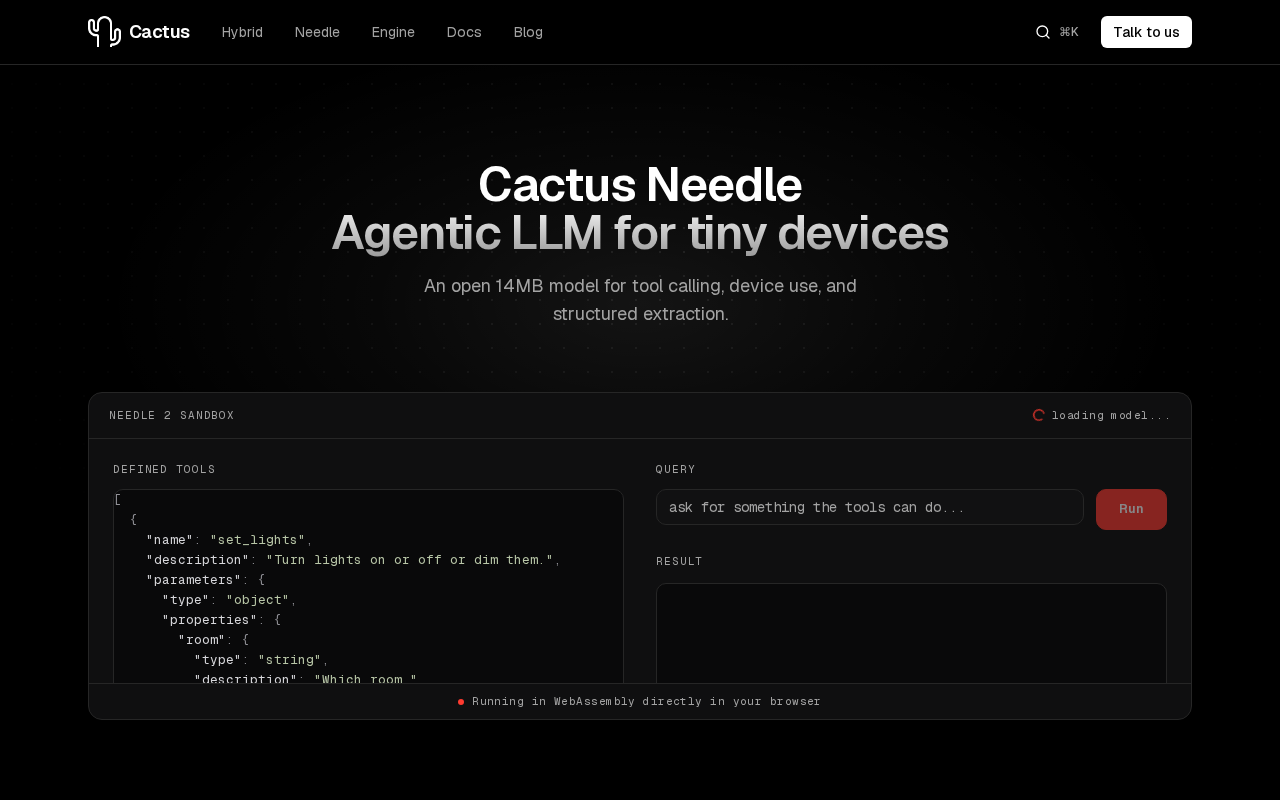The width and height of the screenshot is (1280, 800).
Task: Click the "Turn lights on or off" description
Action: [409, 560]
